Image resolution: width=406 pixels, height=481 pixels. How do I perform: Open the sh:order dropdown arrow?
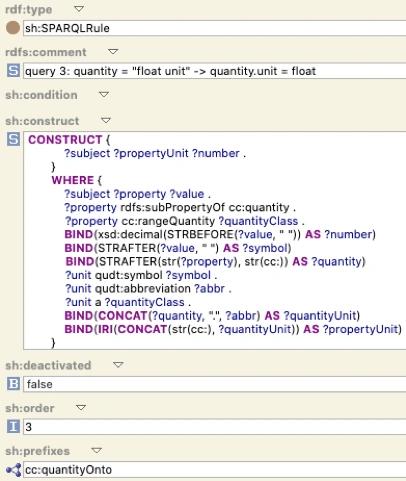coord(81,408)
